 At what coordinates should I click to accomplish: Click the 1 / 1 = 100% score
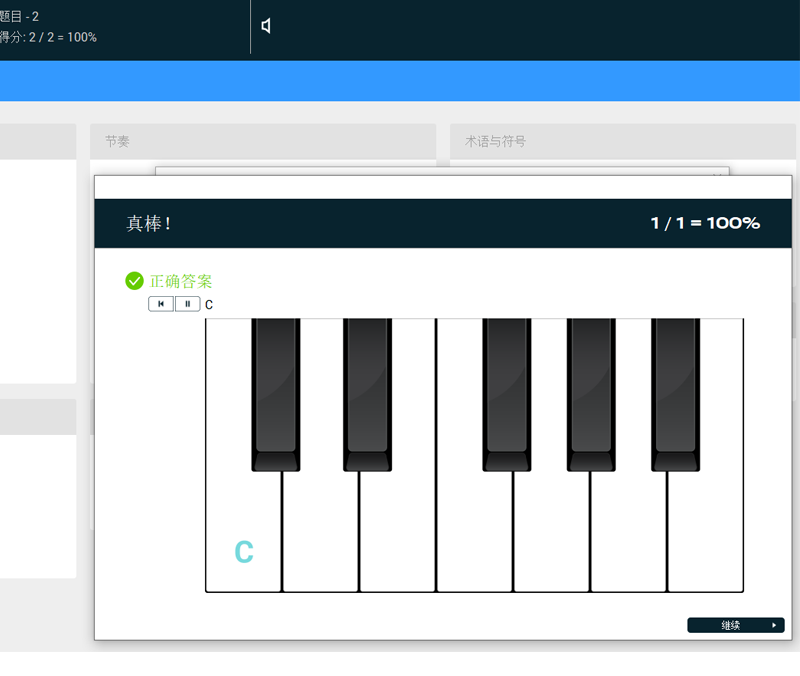(705, 223)
